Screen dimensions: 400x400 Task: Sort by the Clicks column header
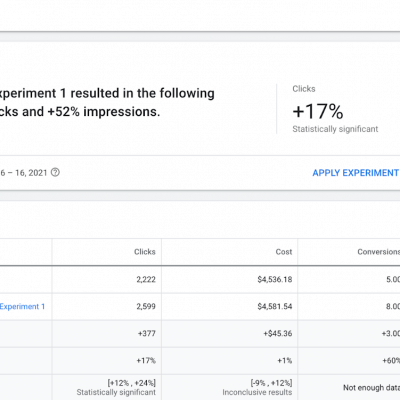[145, 252]
